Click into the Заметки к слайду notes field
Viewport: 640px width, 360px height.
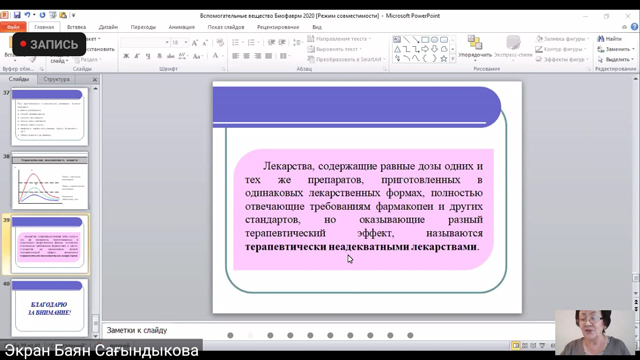[329, 330]
